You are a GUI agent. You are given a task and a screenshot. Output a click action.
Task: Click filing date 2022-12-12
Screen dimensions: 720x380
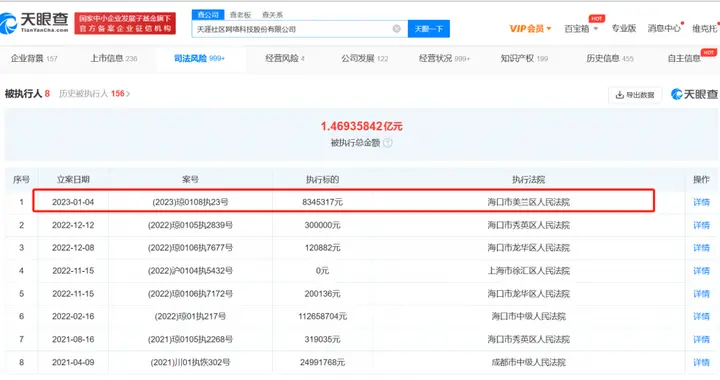[73, 225]
